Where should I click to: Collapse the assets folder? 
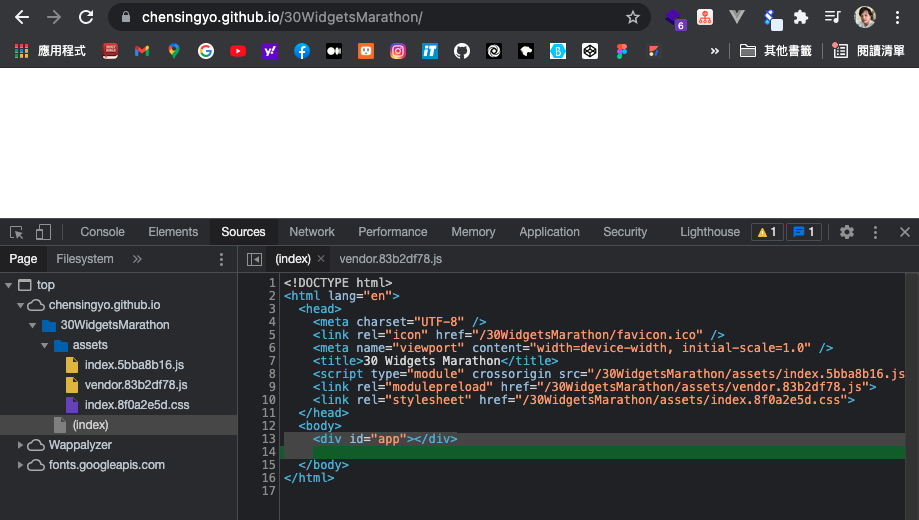click(44, 345)
